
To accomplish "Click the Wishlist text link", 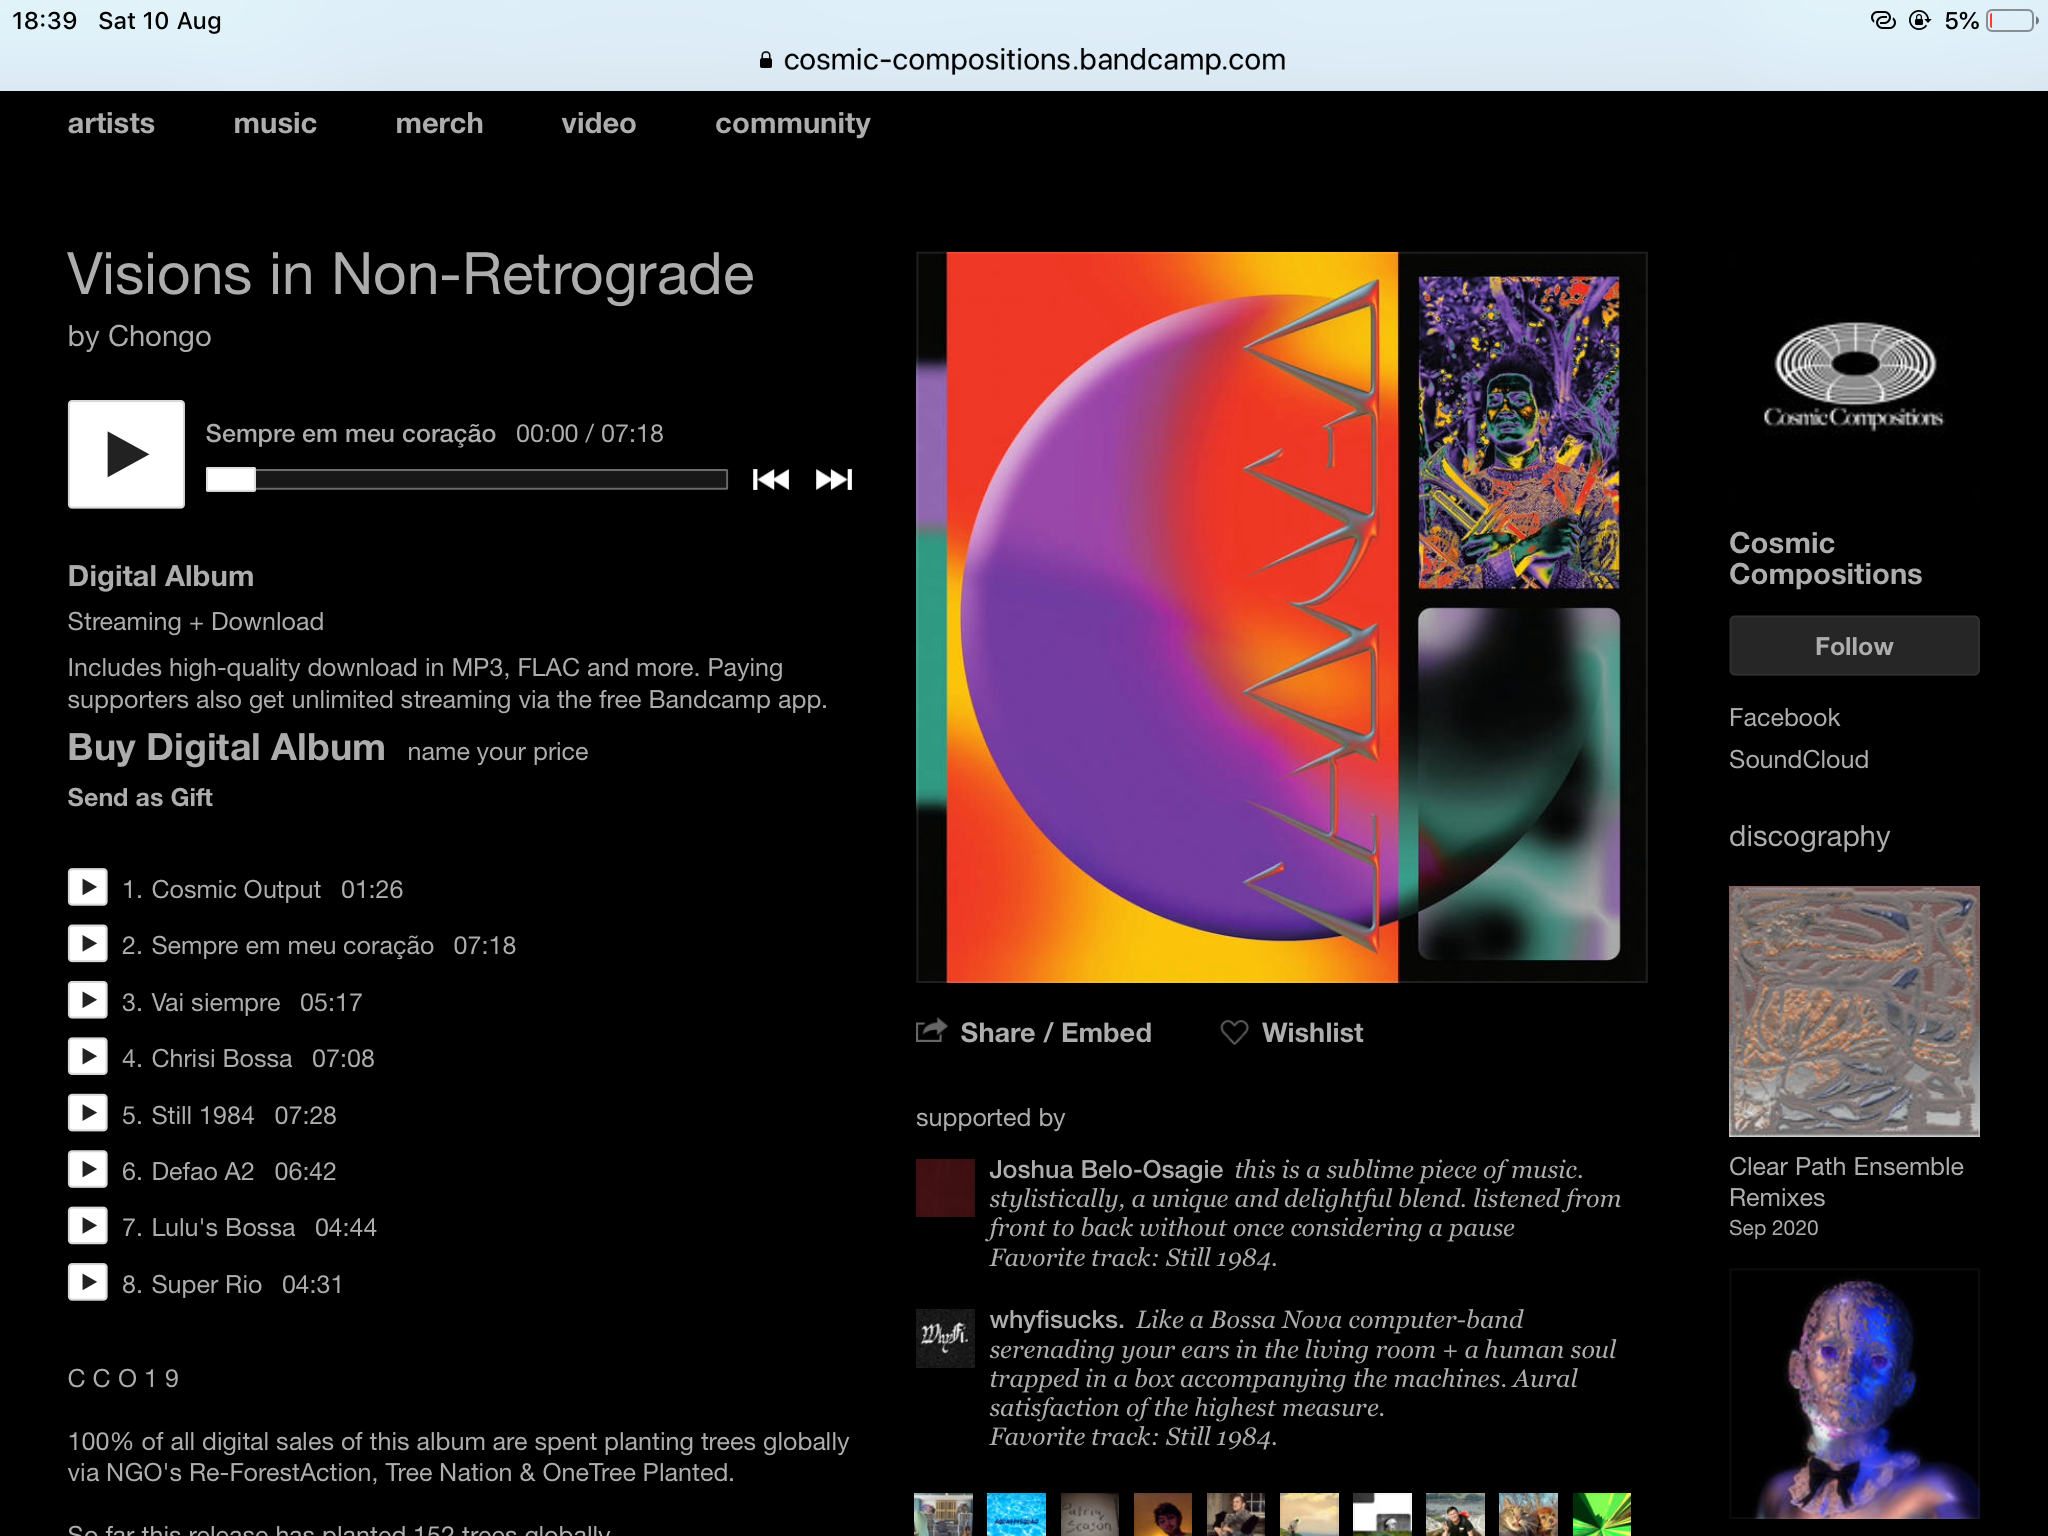I will tap(1312, 1032).
